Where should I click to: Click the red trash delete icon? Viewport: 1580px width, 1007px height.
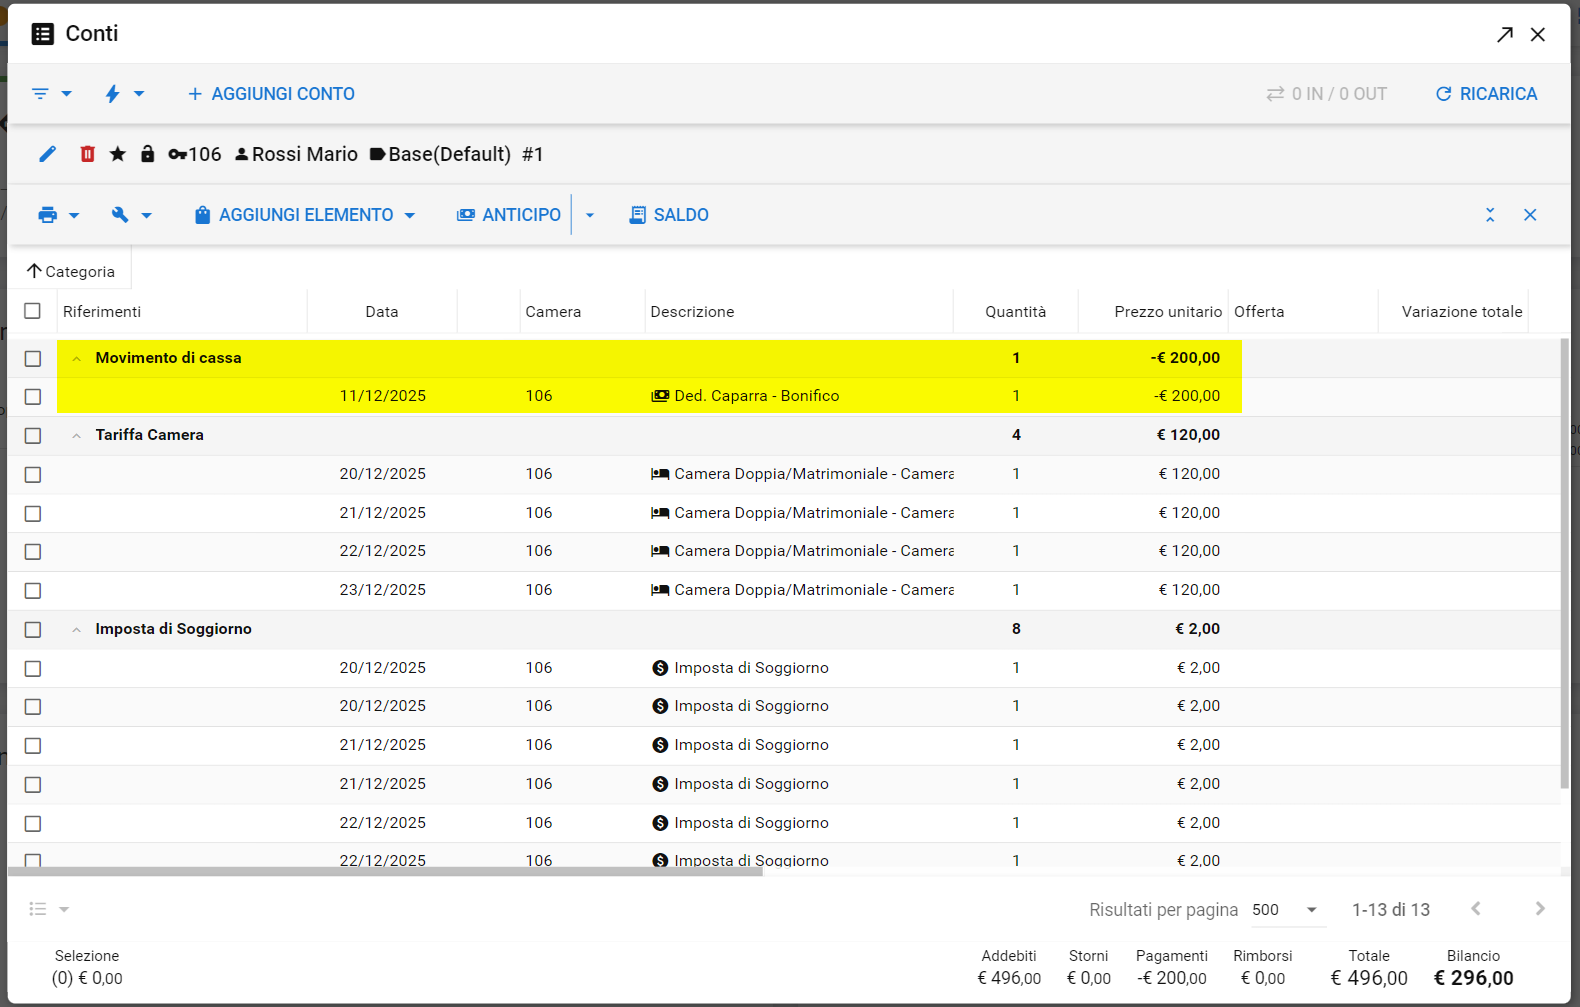point(88,154)
